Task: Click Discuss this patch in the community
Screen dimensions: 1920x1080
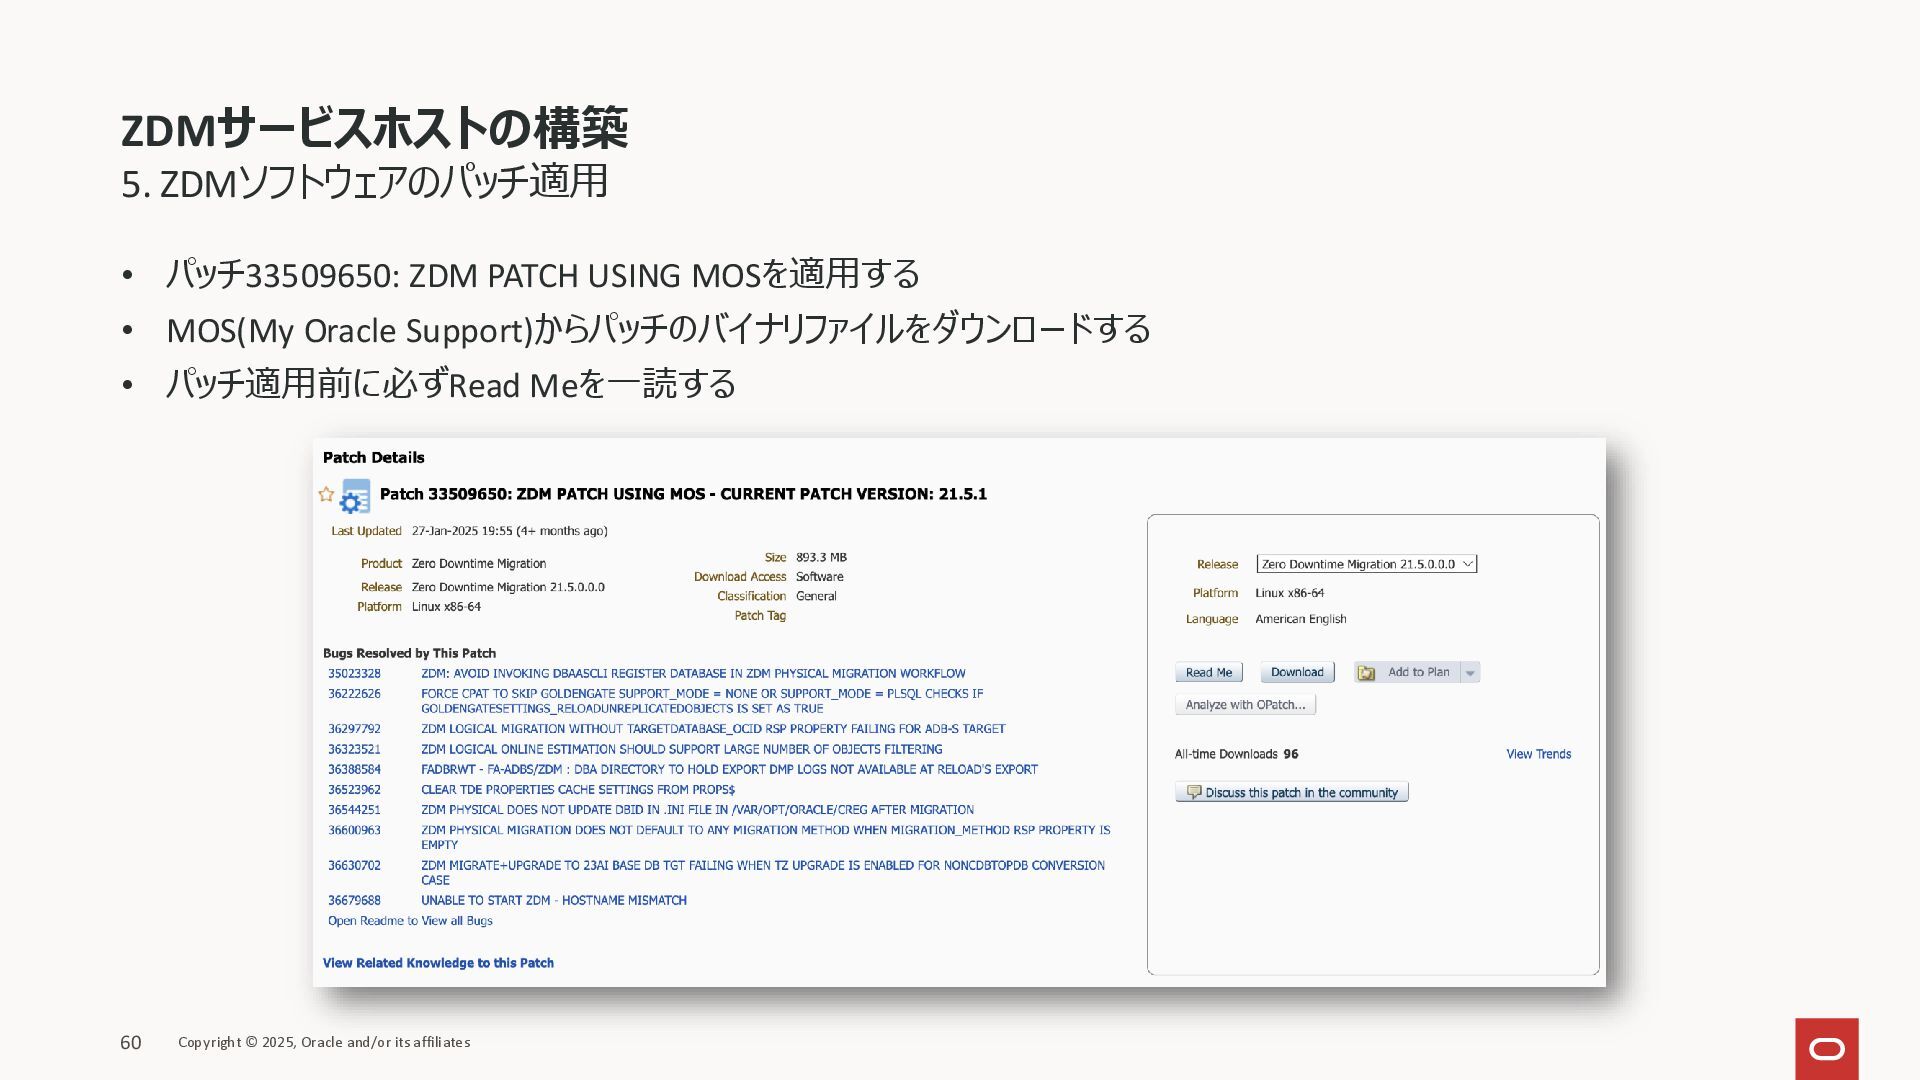Action: click(1291, 792)
